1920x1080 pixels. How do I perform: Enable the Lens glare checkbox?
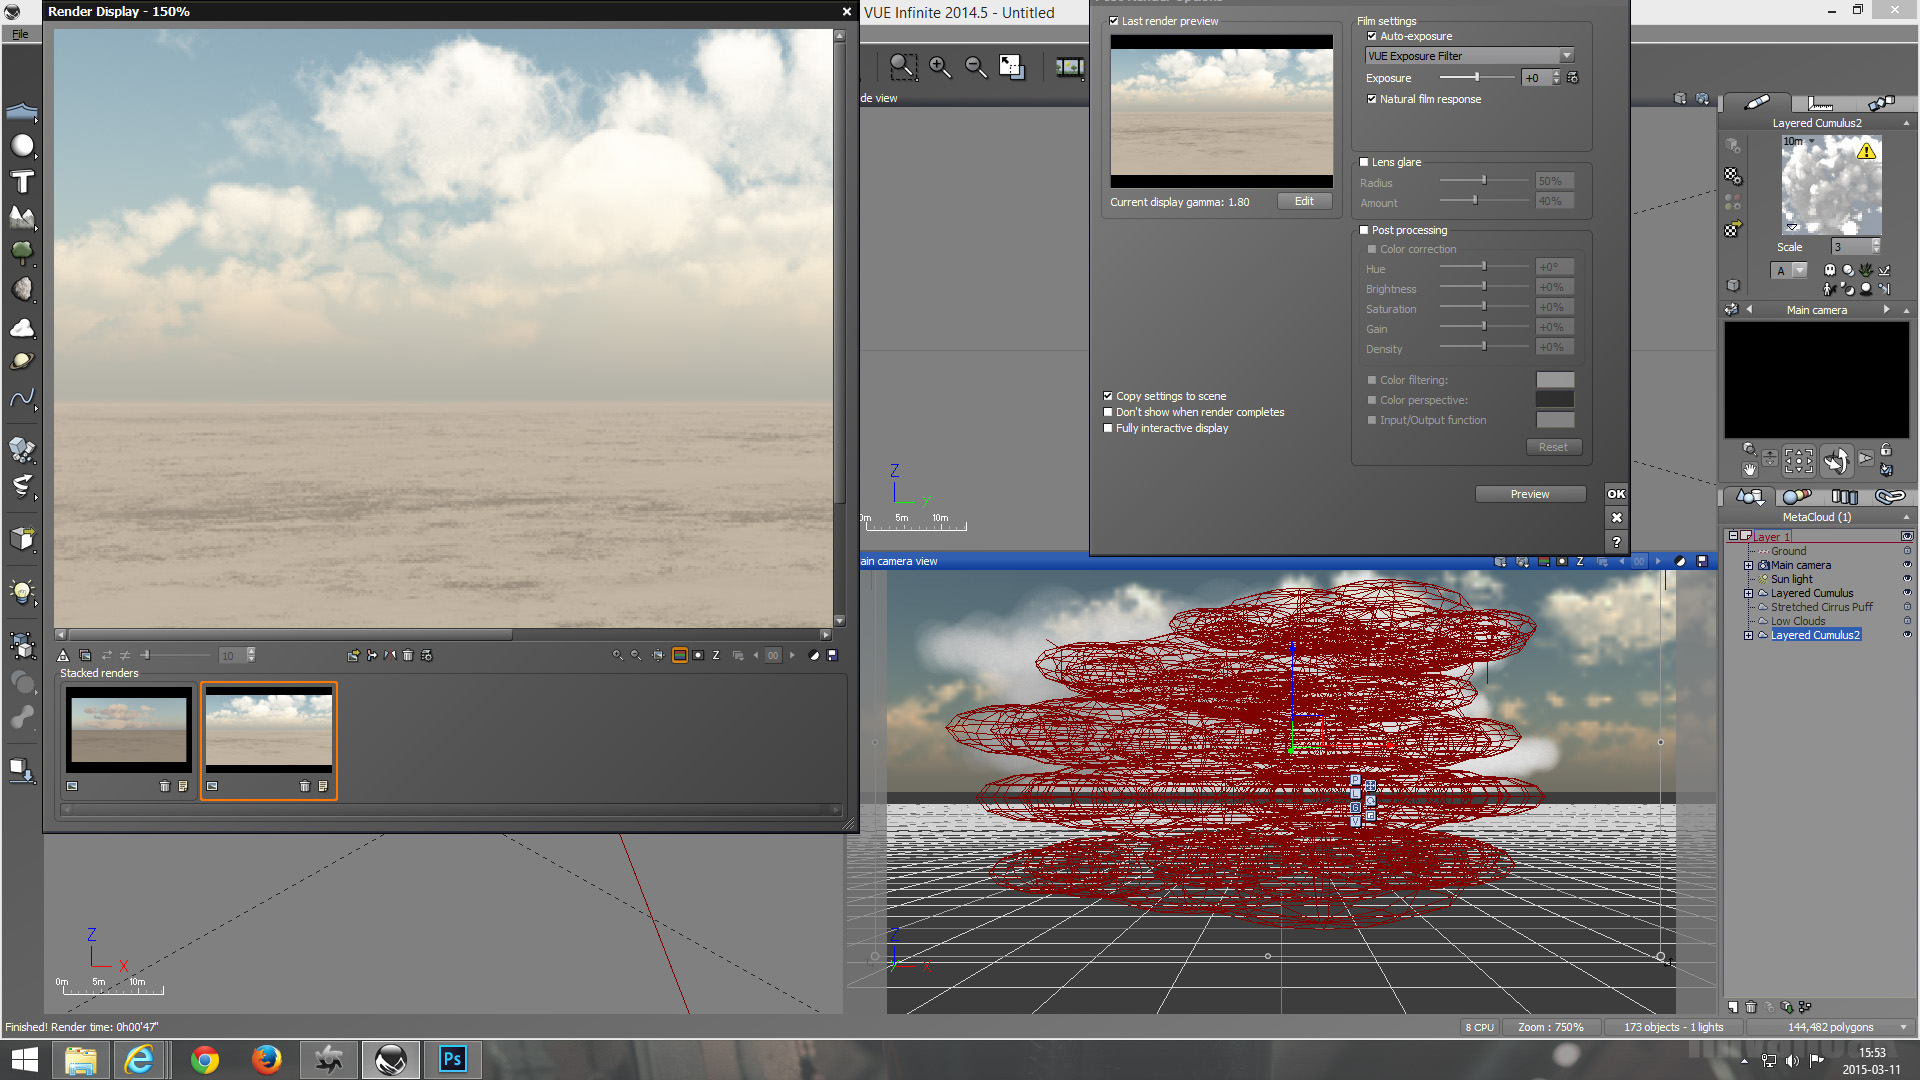[x=1364, y=162]
